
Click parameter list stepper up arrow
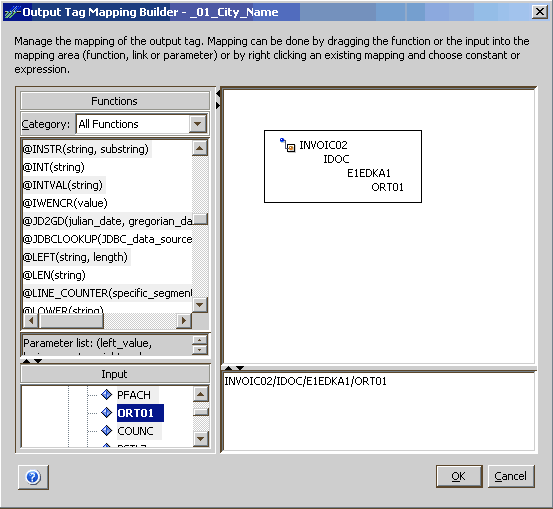200,340
